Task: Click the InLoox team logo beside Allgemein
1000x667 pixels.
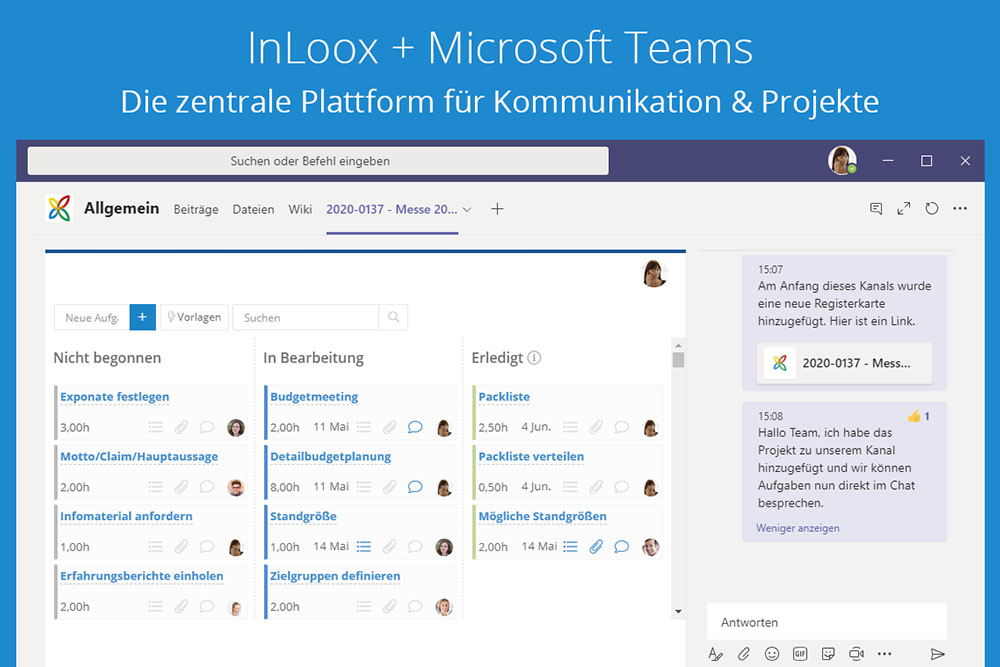Action: click(59, 209)
